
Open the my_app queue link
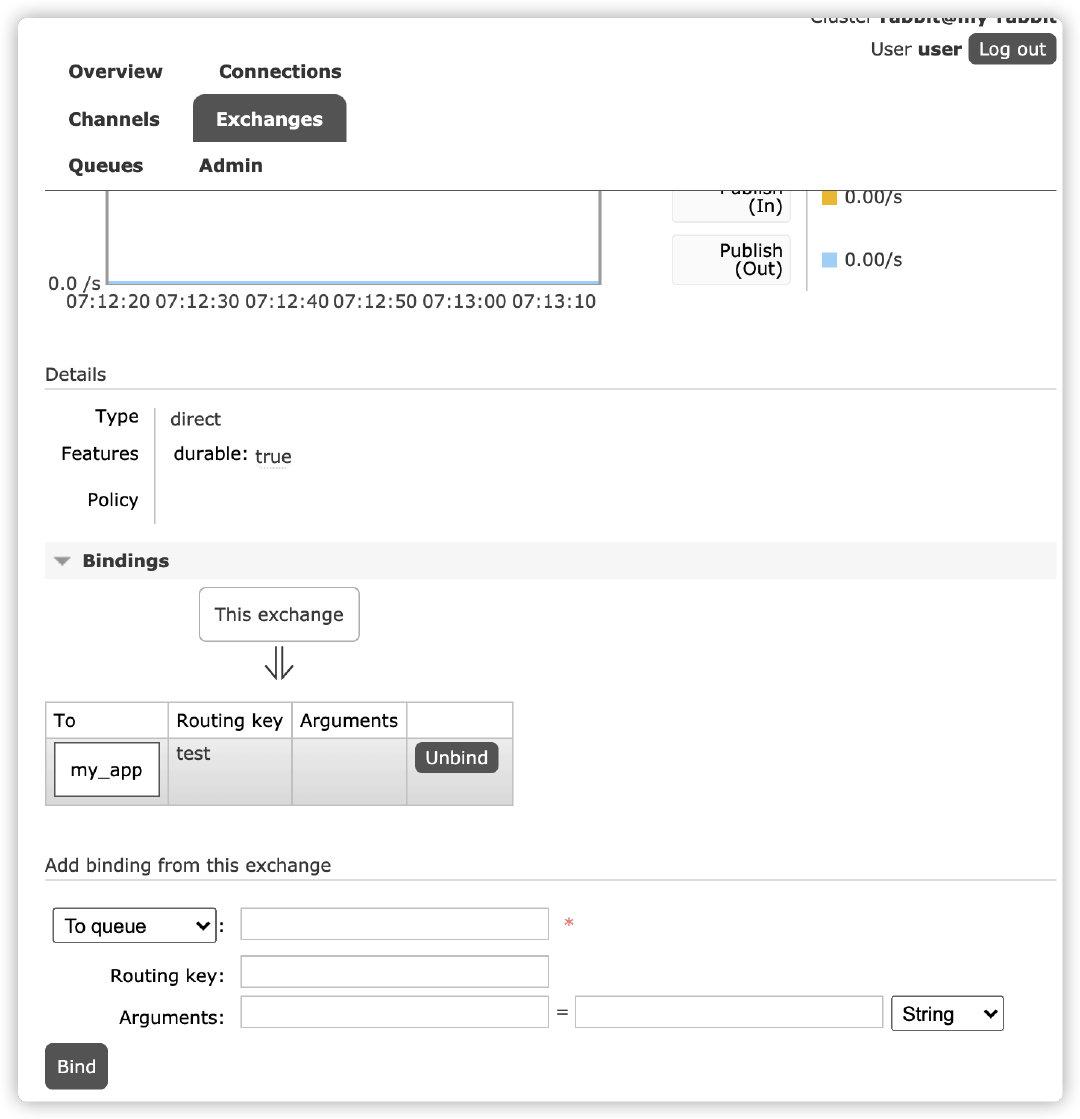pos(106,770)
